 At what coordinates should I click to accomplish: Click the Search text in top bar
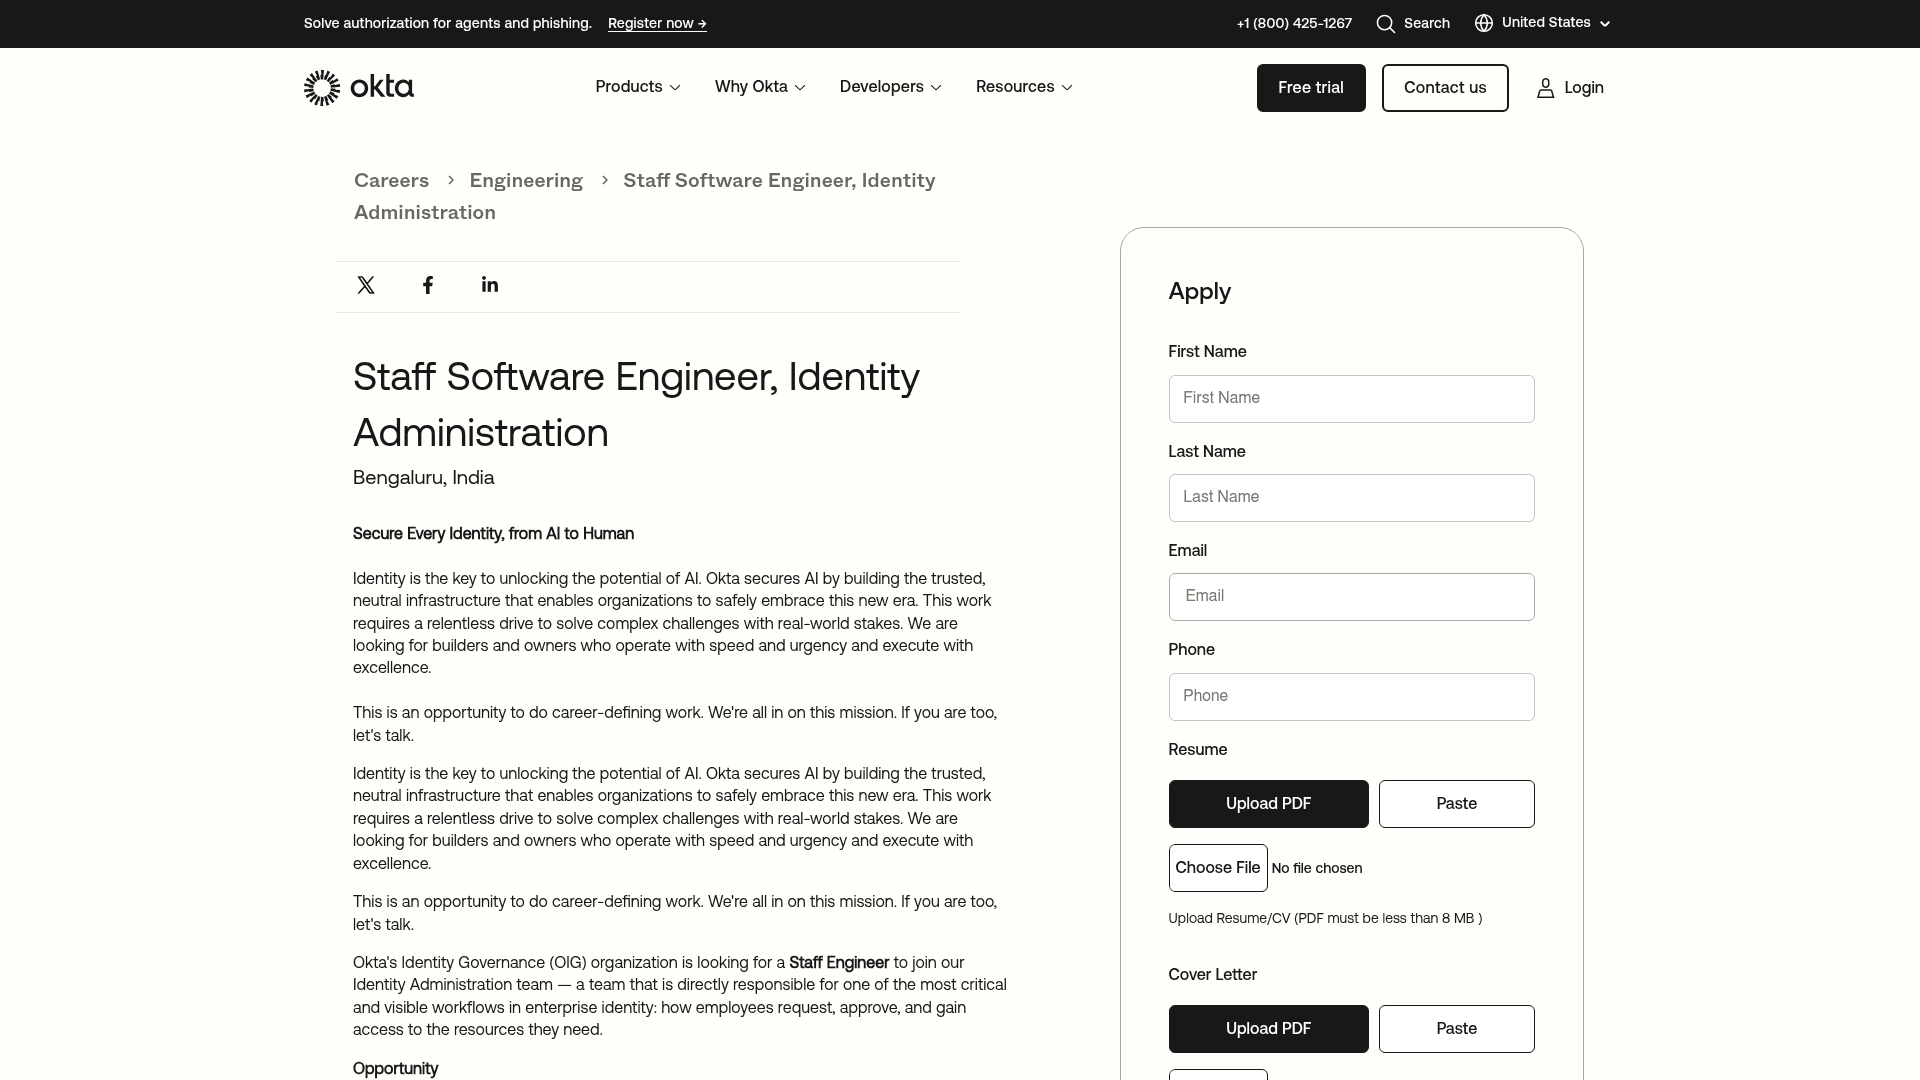[x=1427, y=24]
